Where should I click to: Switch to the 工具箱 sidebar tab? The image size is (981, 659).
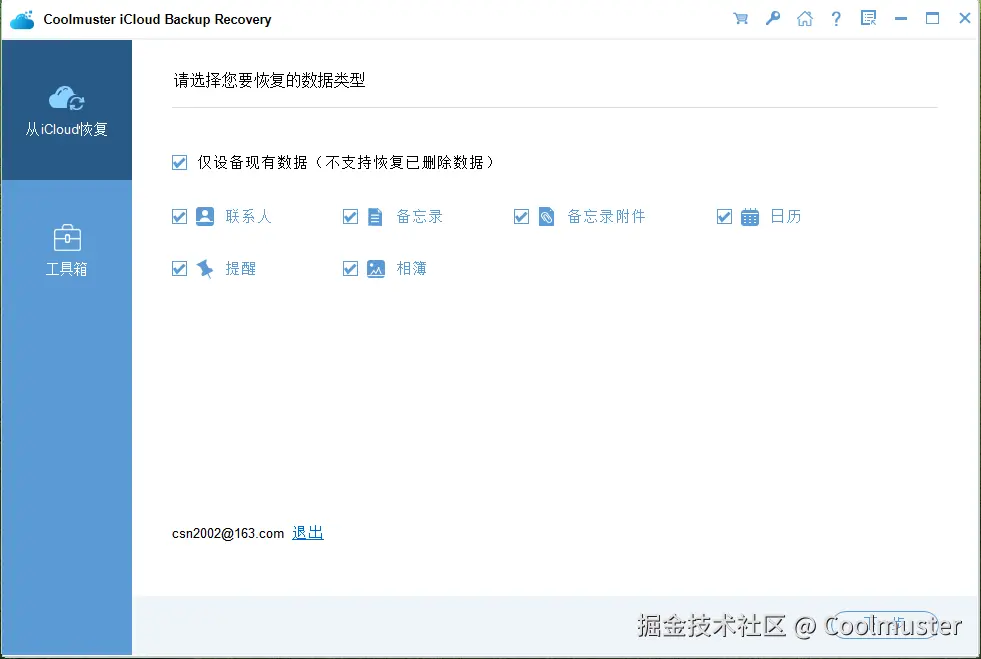66,248
